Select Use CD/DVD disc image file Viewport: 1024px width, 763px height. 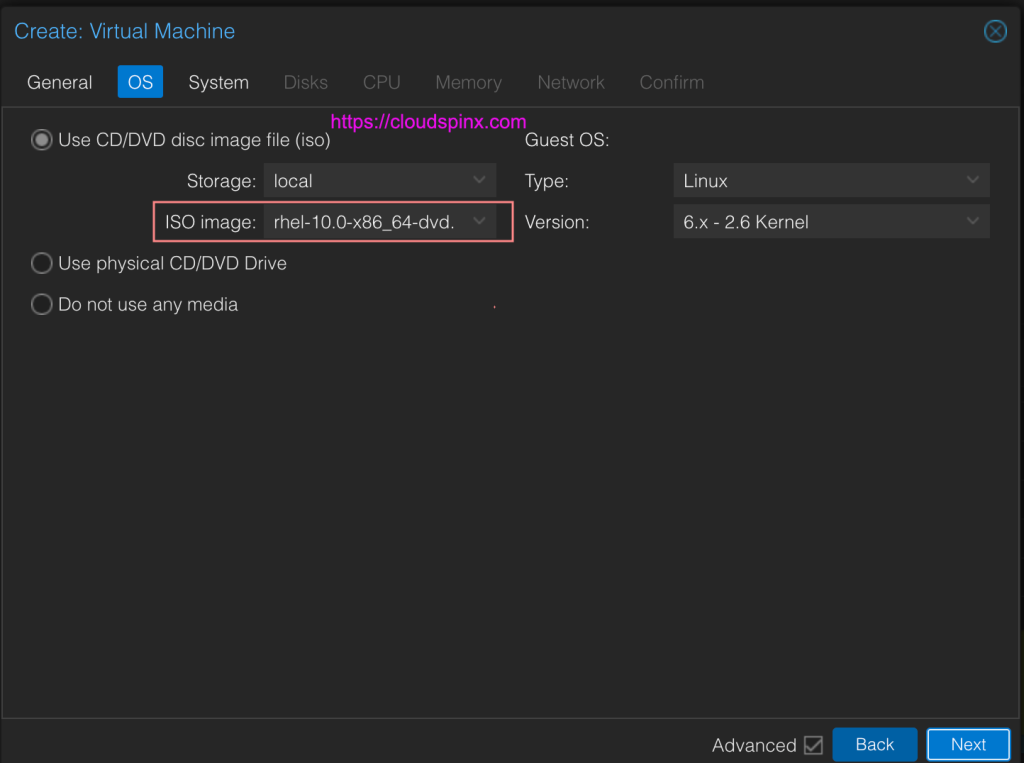pyautogui.click(x=41, y=140)
